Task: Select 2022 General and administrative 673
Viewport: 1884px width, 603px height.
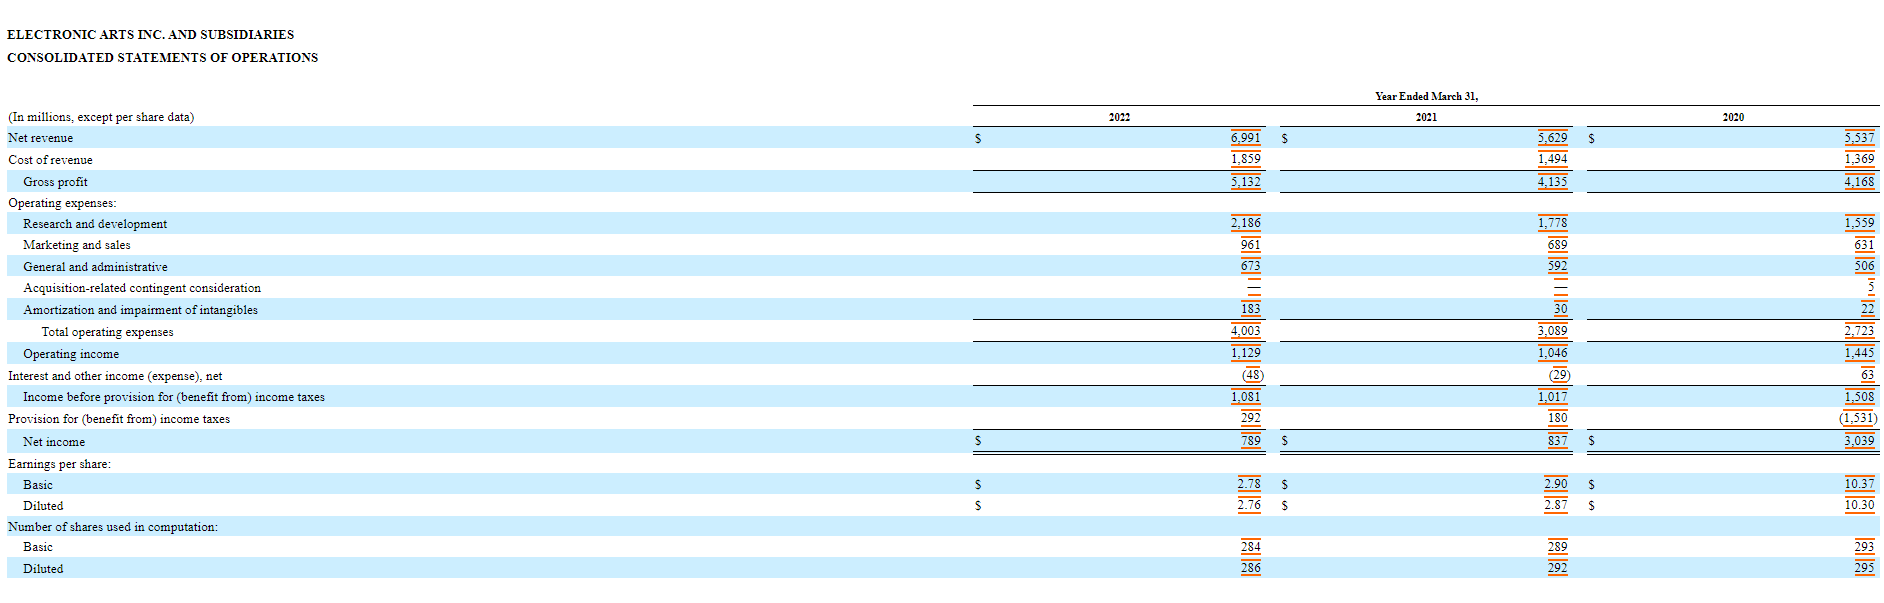Action: click(1250, 266)
